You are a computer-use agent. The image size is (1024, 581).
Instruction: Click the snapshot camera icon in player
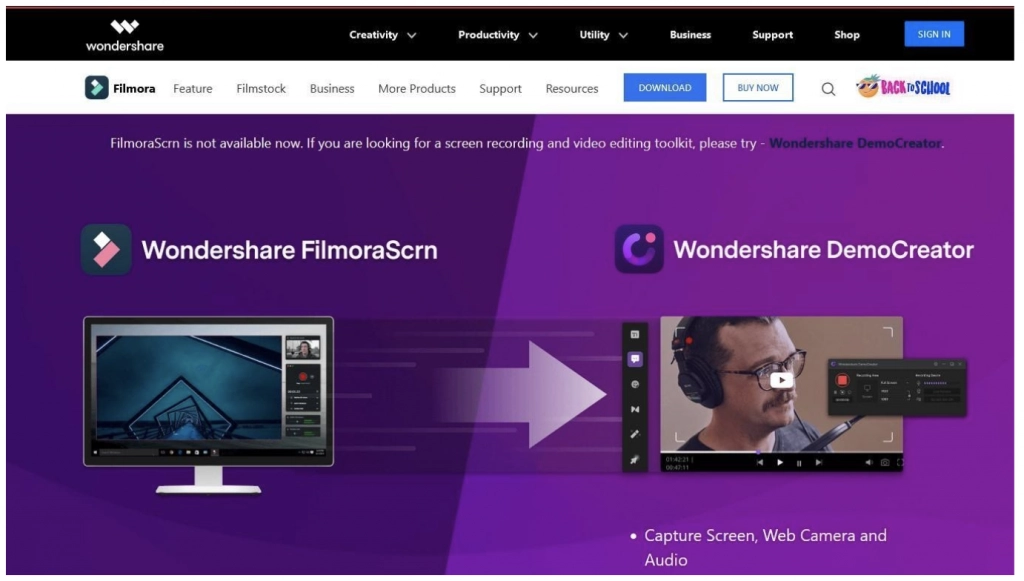coord(884,463)
